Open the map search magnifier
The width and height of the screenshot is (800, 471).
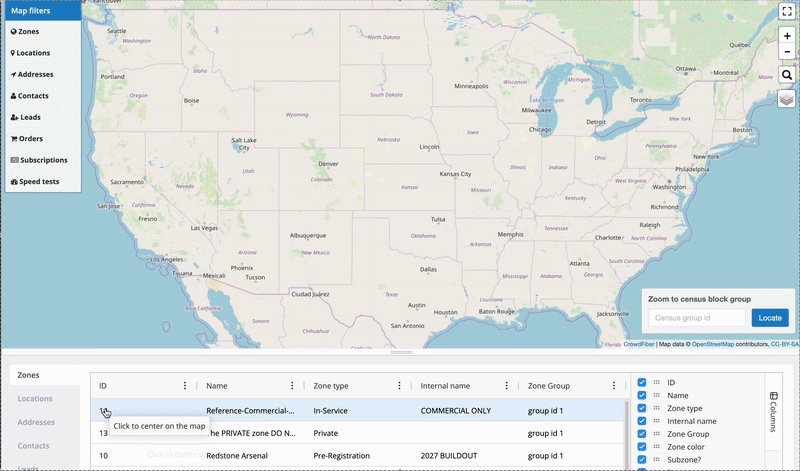point(787,75)
